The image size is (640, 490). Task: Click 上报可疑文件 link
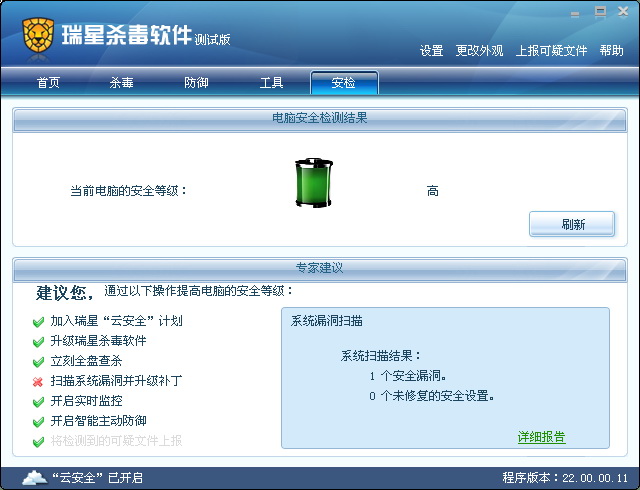click(x=551, y=51)
